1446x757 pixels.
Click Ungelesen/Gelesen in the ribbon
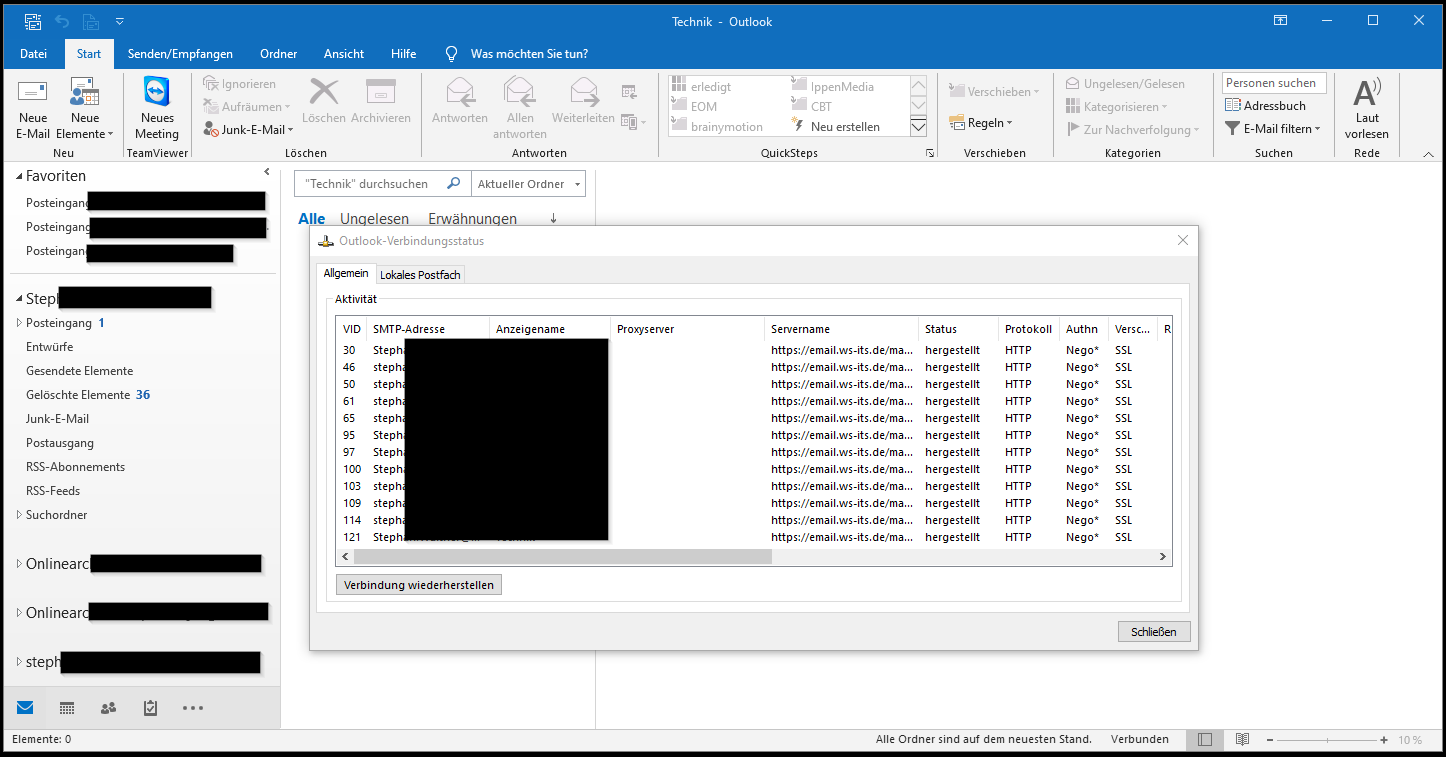[x=1125, y=84]
